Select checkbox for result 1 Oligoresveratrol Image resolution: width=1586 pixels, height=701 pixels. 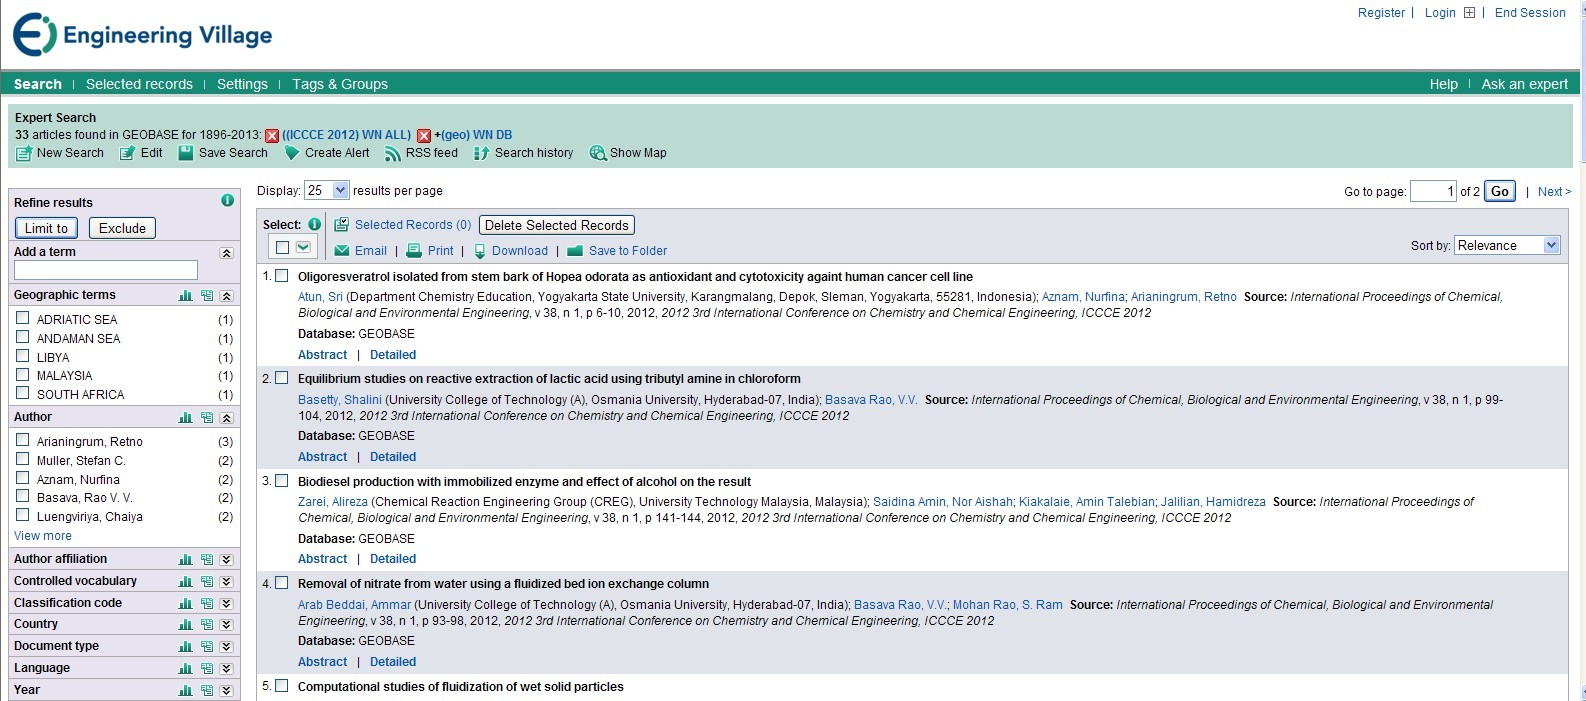tap(282, 275)
